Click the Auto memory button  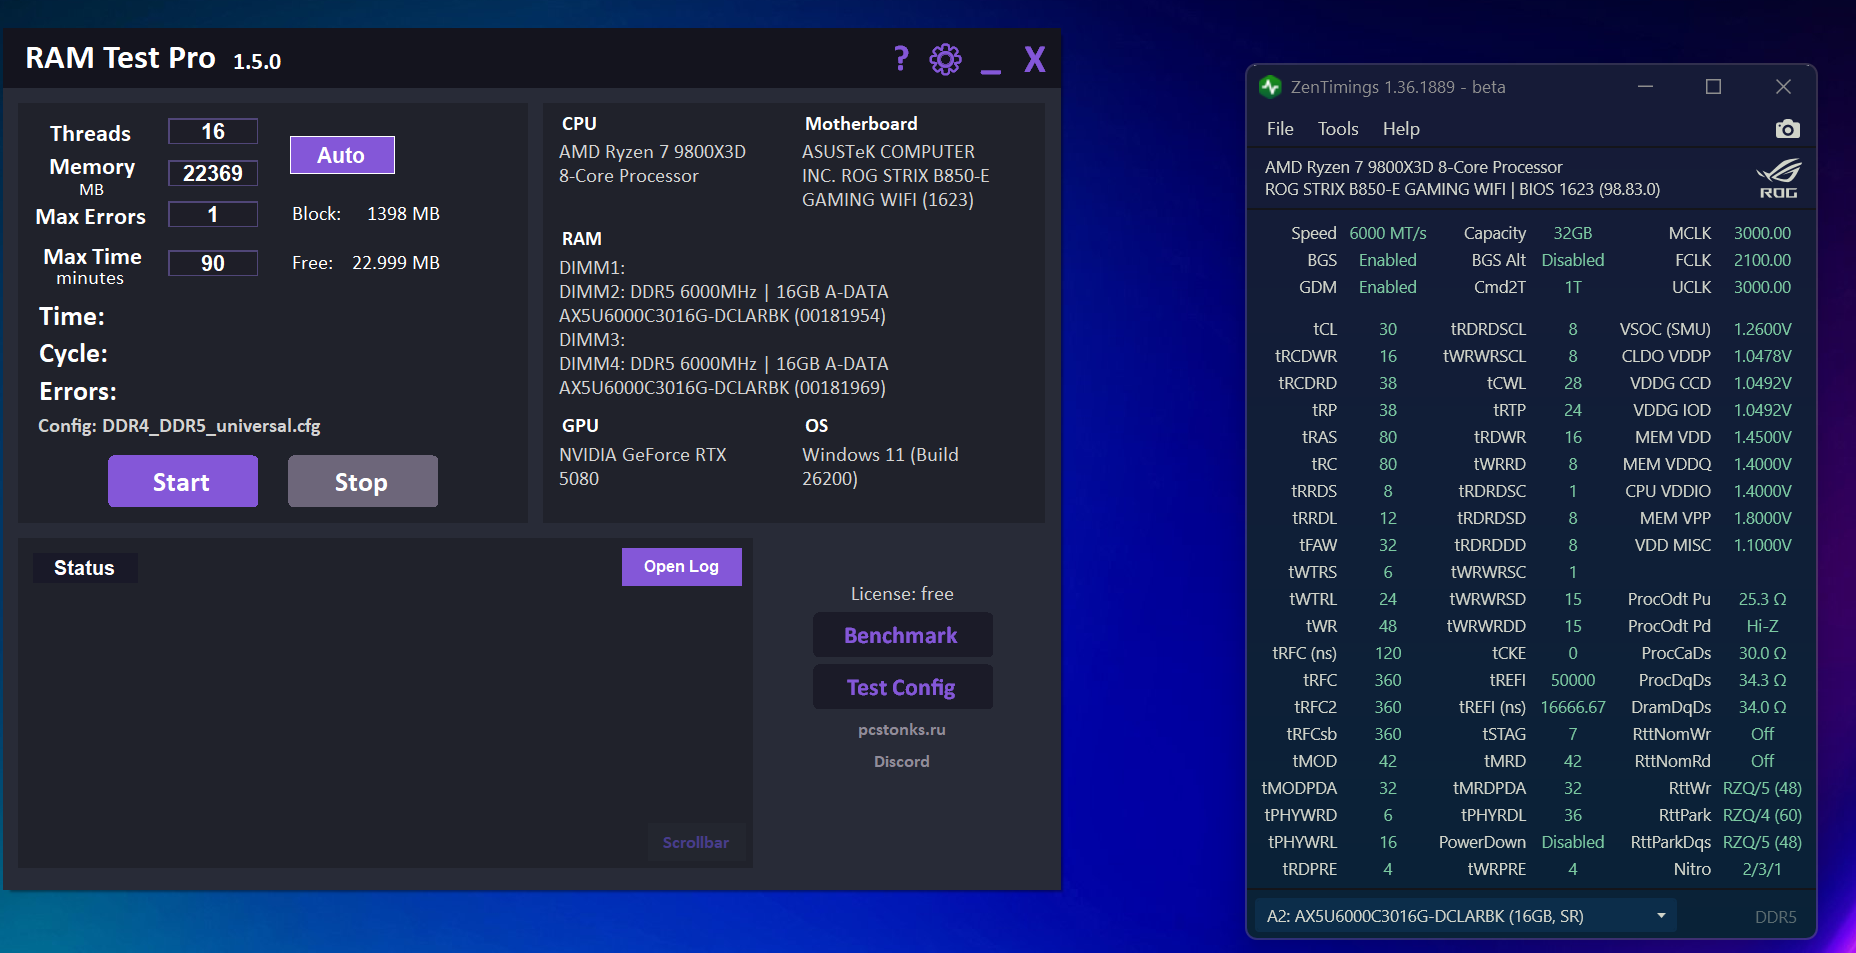point(342,155)
